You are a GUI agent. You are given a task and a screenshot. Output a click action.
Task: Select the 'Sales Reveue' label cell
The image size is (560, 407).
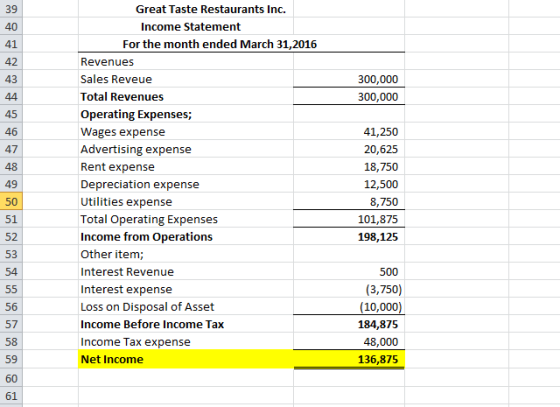click(186, 79)
